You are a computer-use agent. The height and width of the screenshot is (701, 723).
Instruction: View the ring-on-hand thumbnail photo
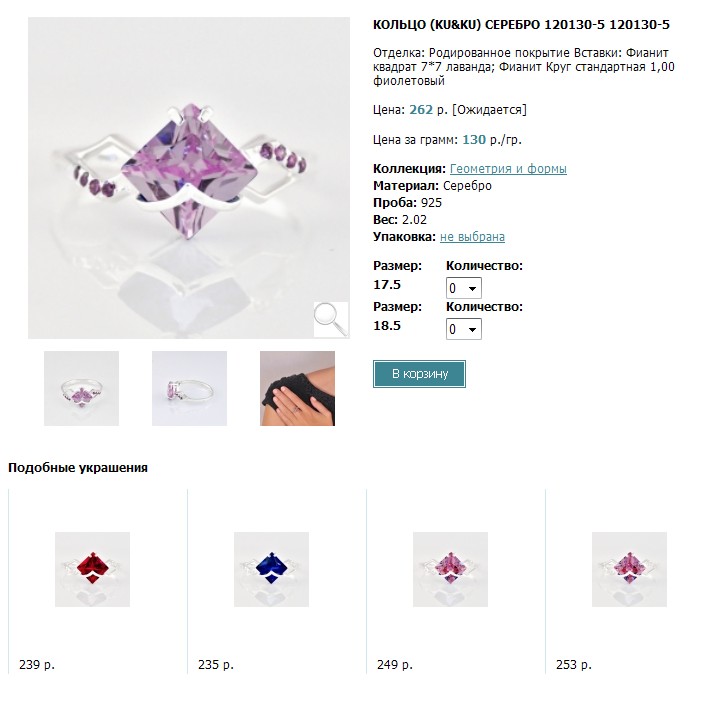(x=297, y=388)
